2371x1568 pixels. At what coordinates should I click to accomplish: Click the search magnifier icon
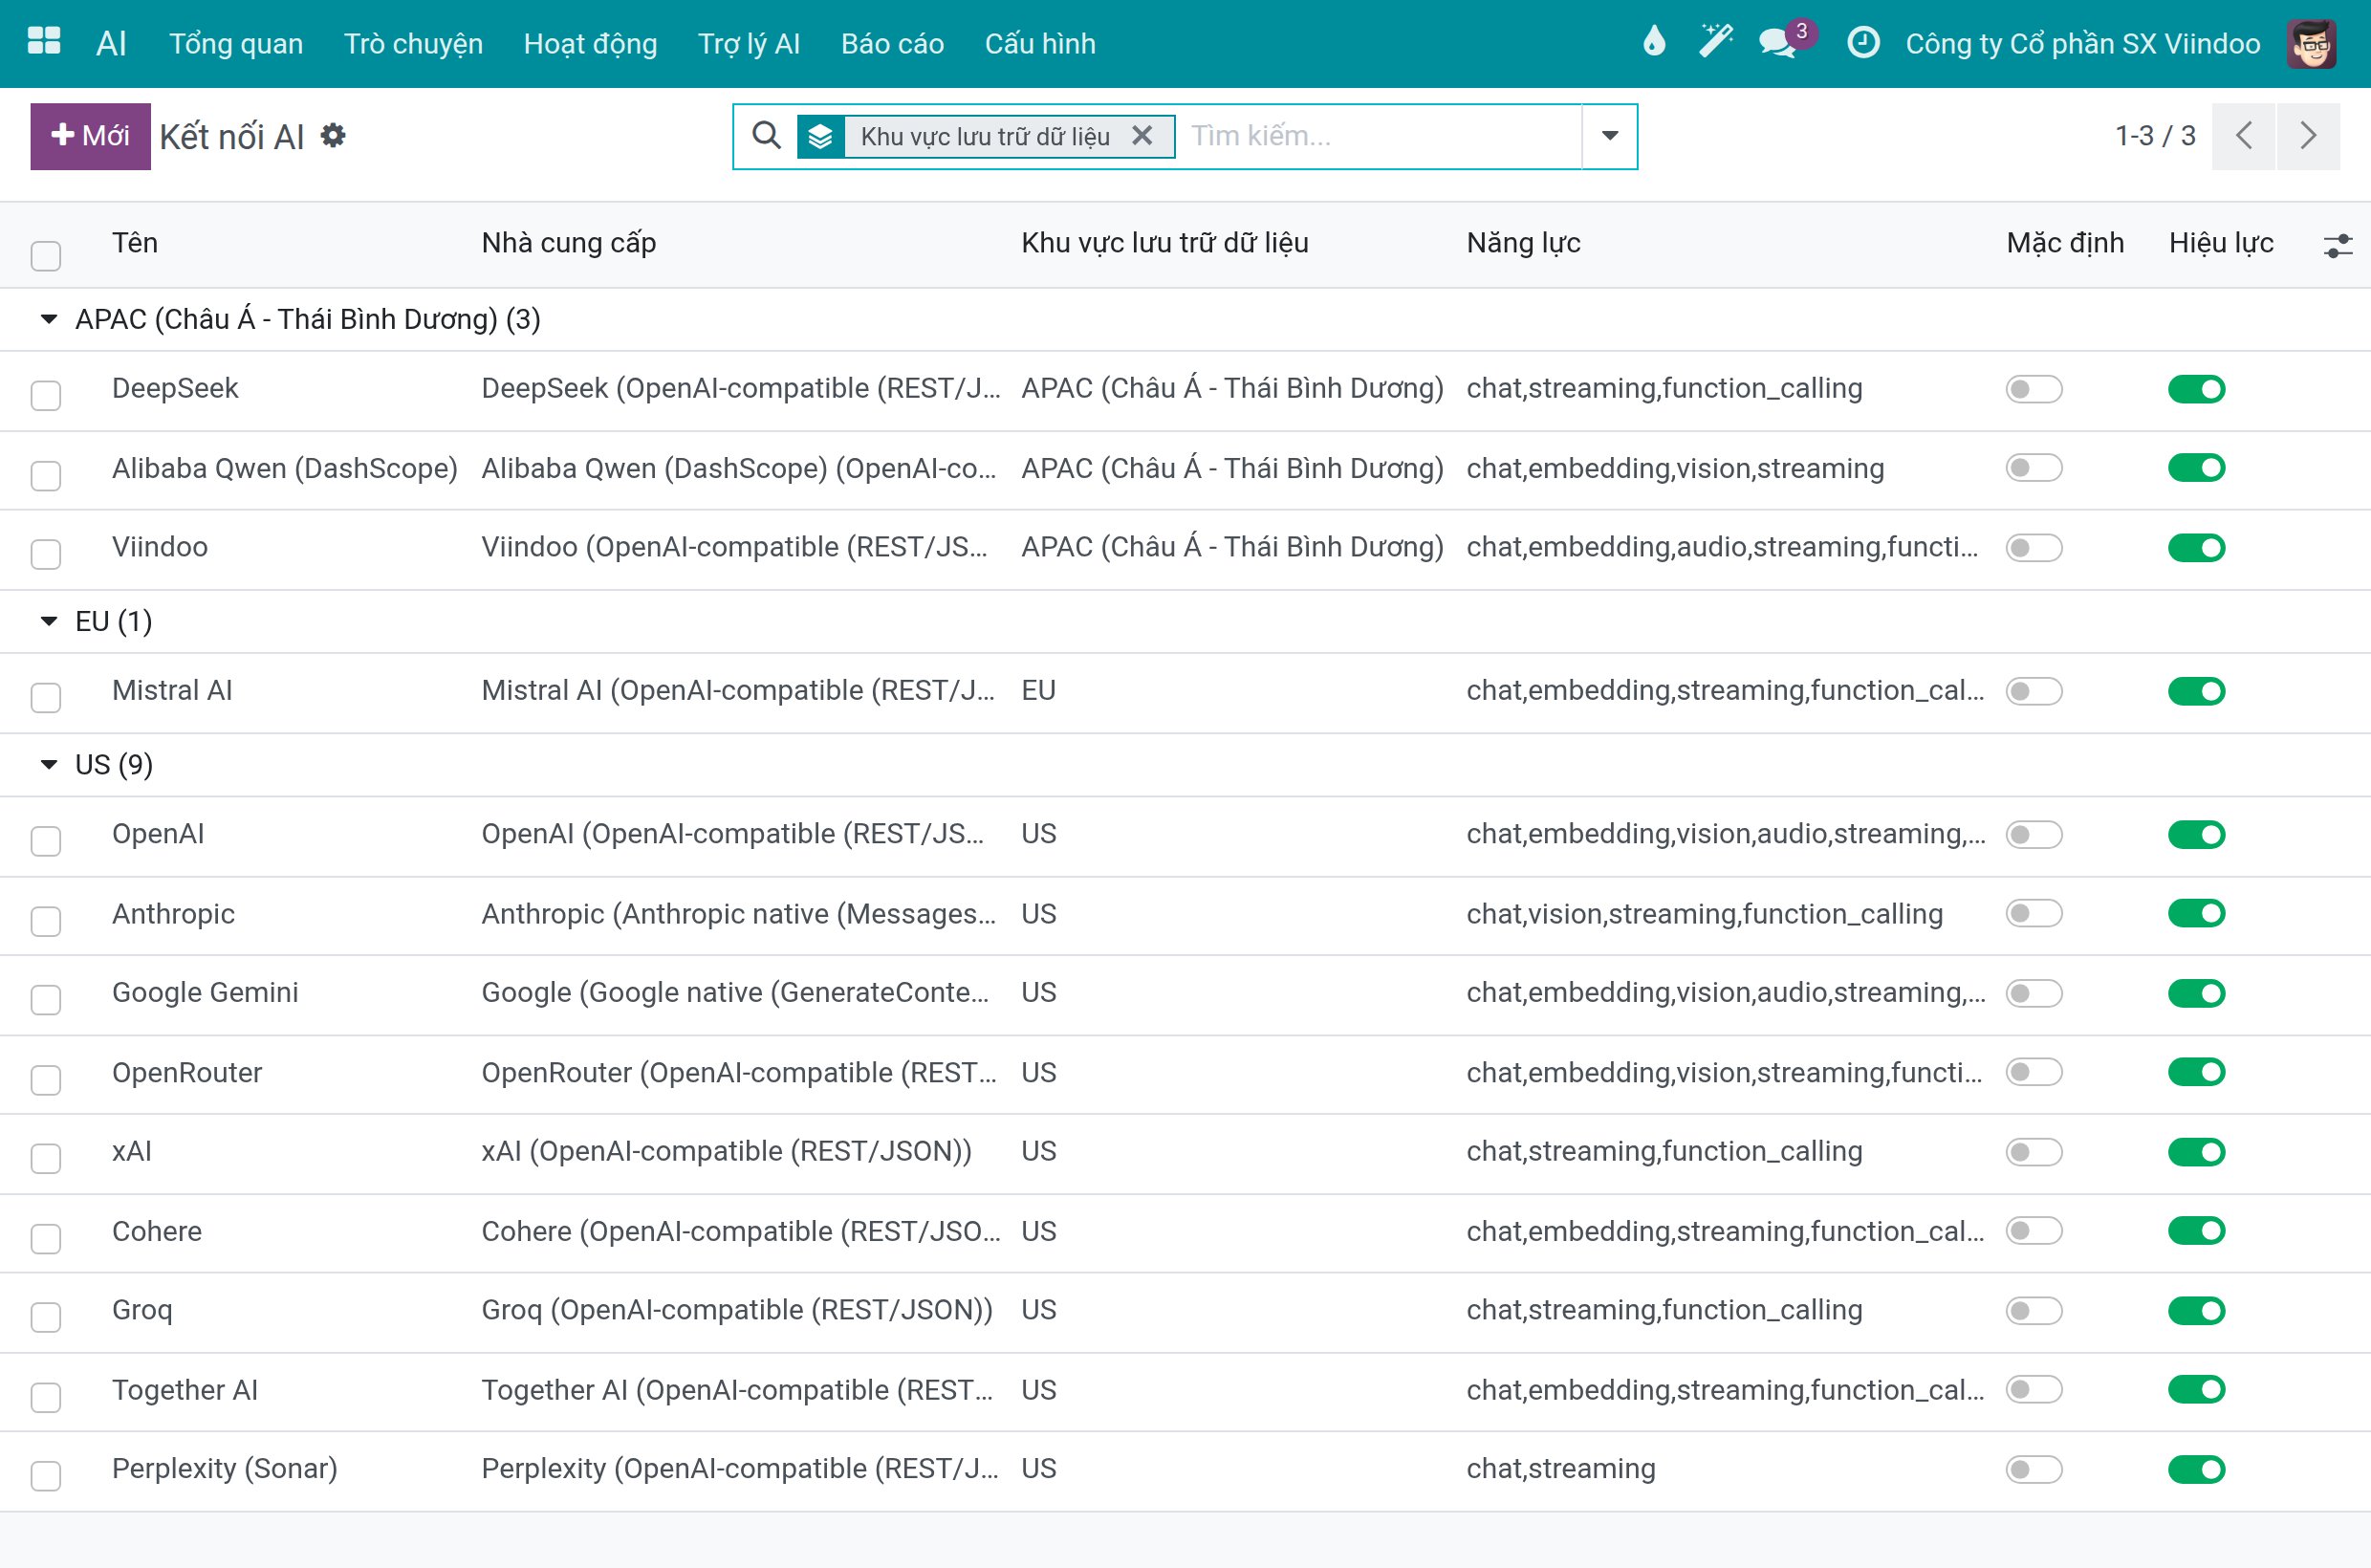[766, 135]
